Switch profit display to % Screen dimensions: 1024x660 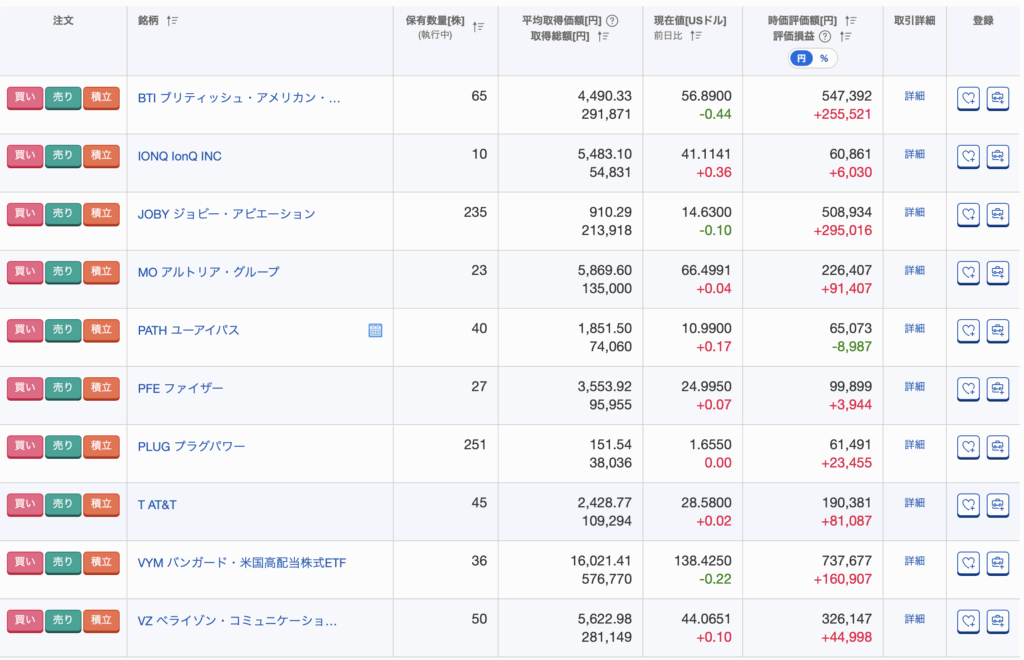coord(824,58)
